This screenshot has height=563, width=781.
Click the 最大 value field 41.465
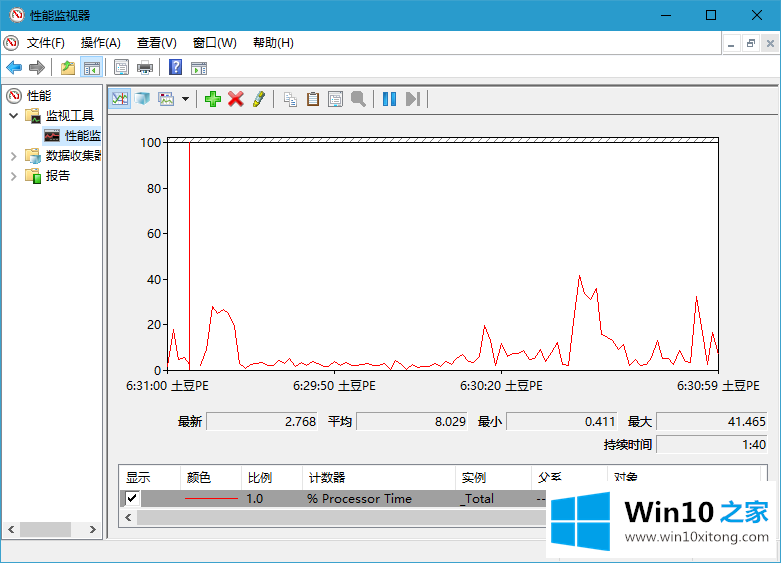pos(712,422)
